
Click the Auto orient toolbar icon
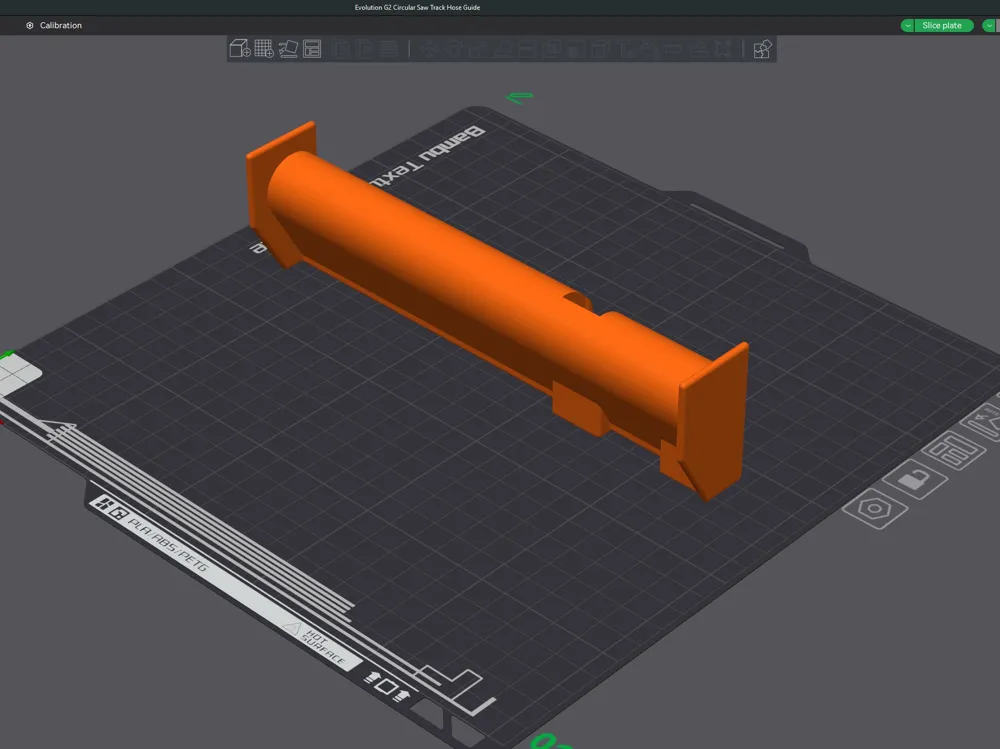click(x=288, y=48)
